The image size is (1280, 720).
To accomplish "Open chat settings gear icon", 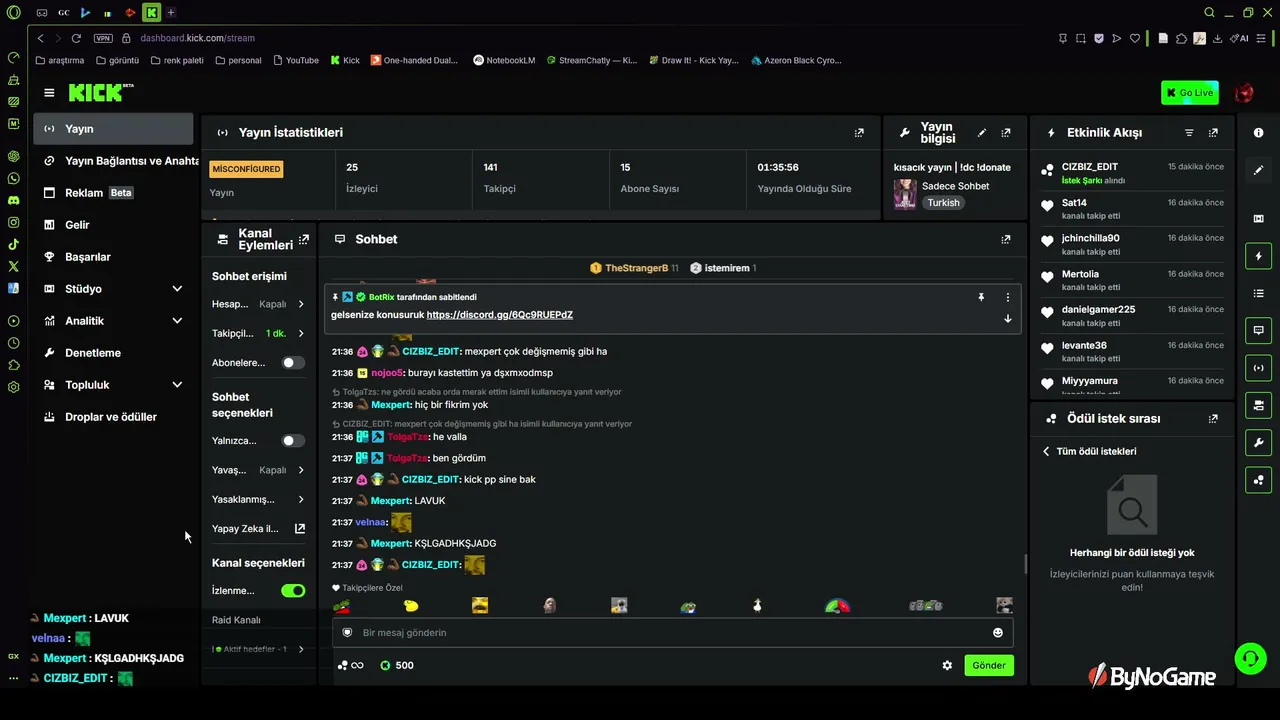I will [947, 665].
